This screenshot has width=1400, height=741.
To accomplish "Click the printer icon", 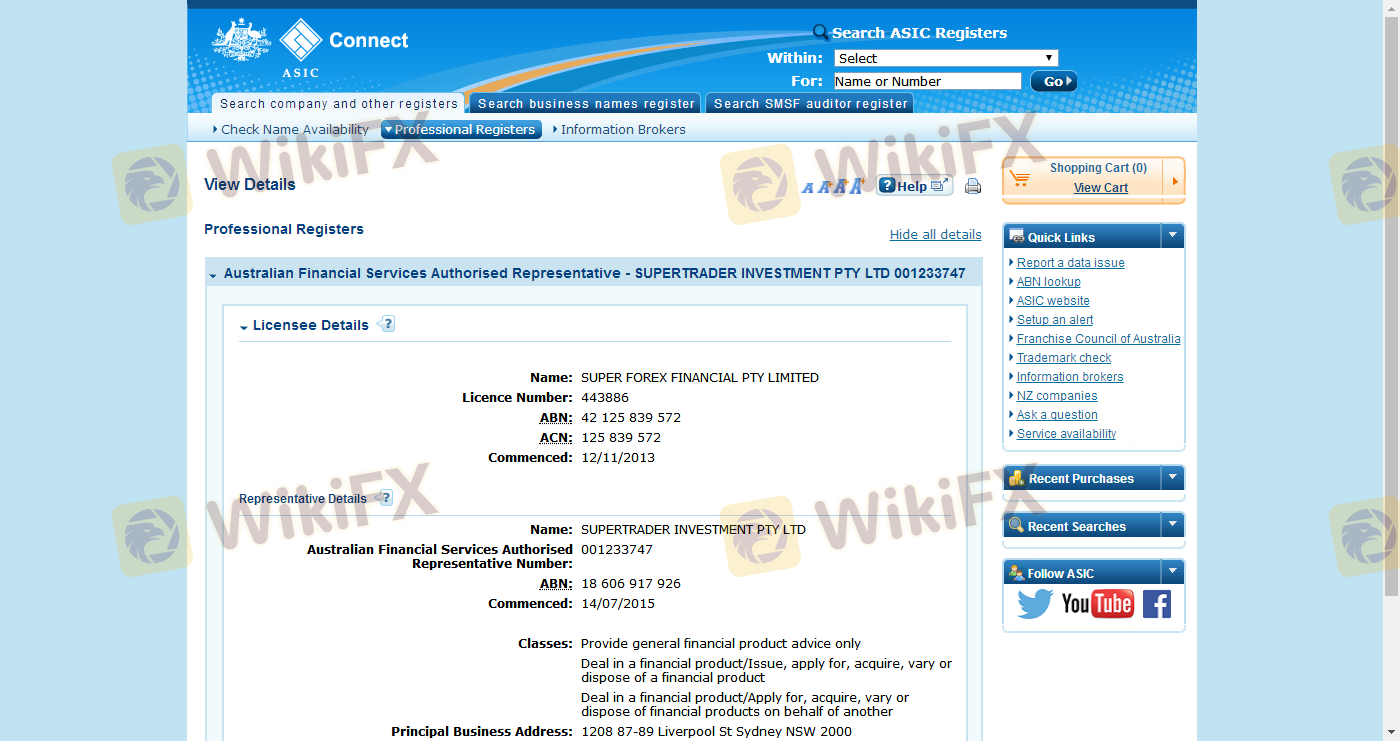I will tap(972, 186).
